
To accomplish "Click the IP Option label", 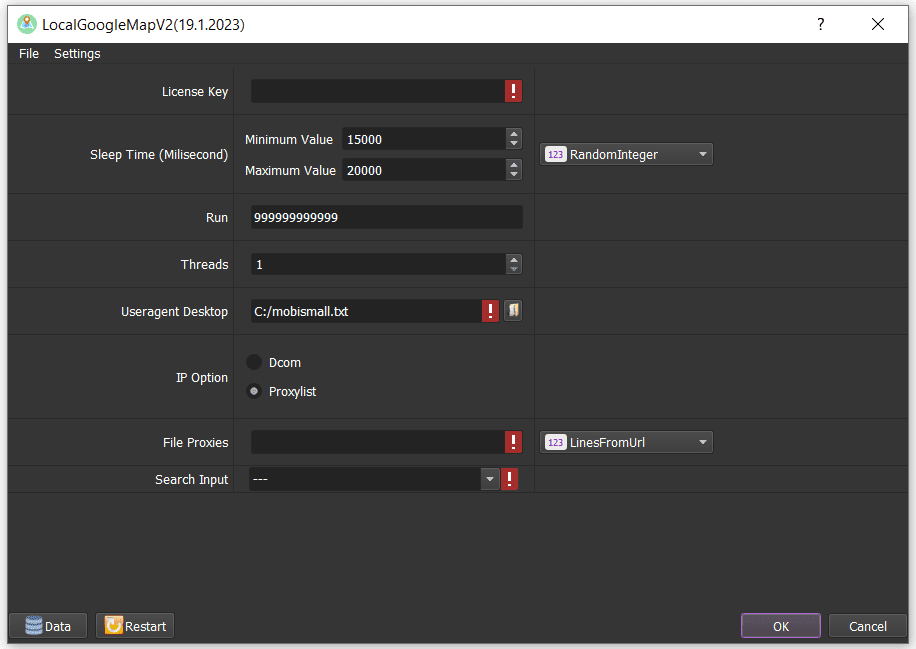I will coord(202,377).
